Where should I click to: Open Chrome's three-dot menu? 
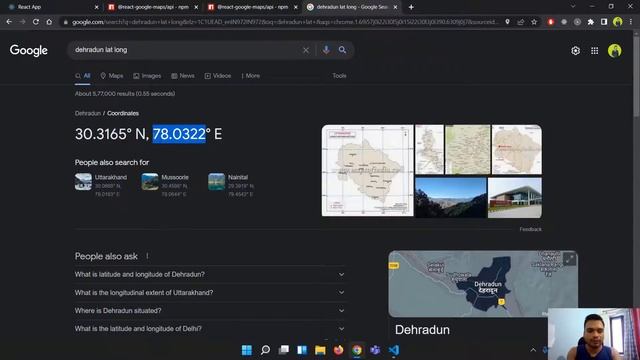[631, 22]
